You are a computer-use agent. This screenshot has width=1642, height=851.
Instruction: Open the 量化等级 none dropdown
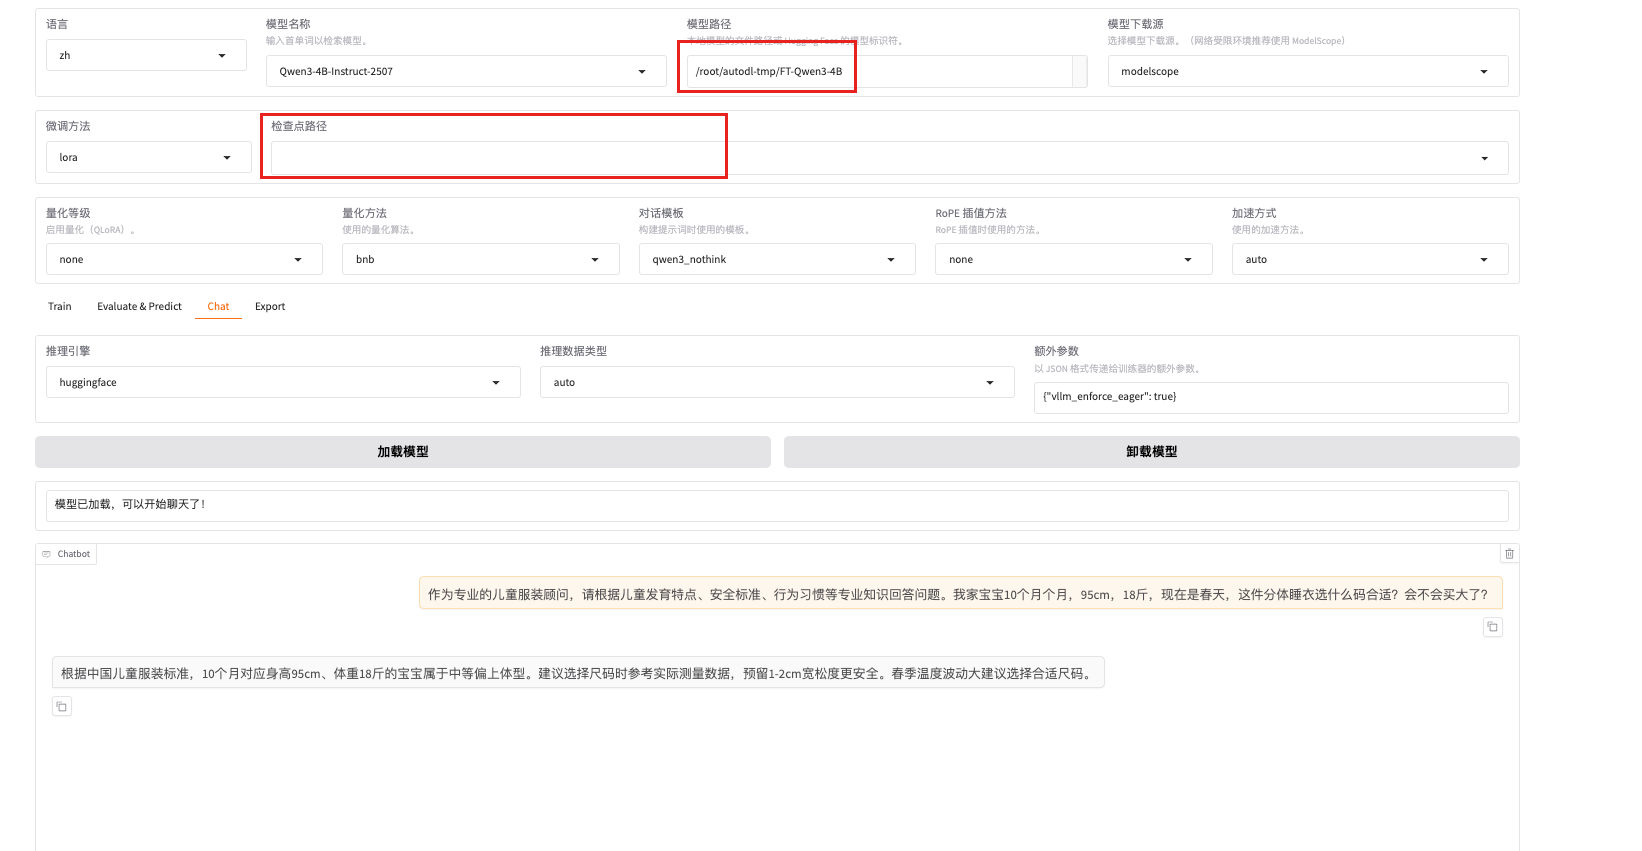tap(184, 259)
